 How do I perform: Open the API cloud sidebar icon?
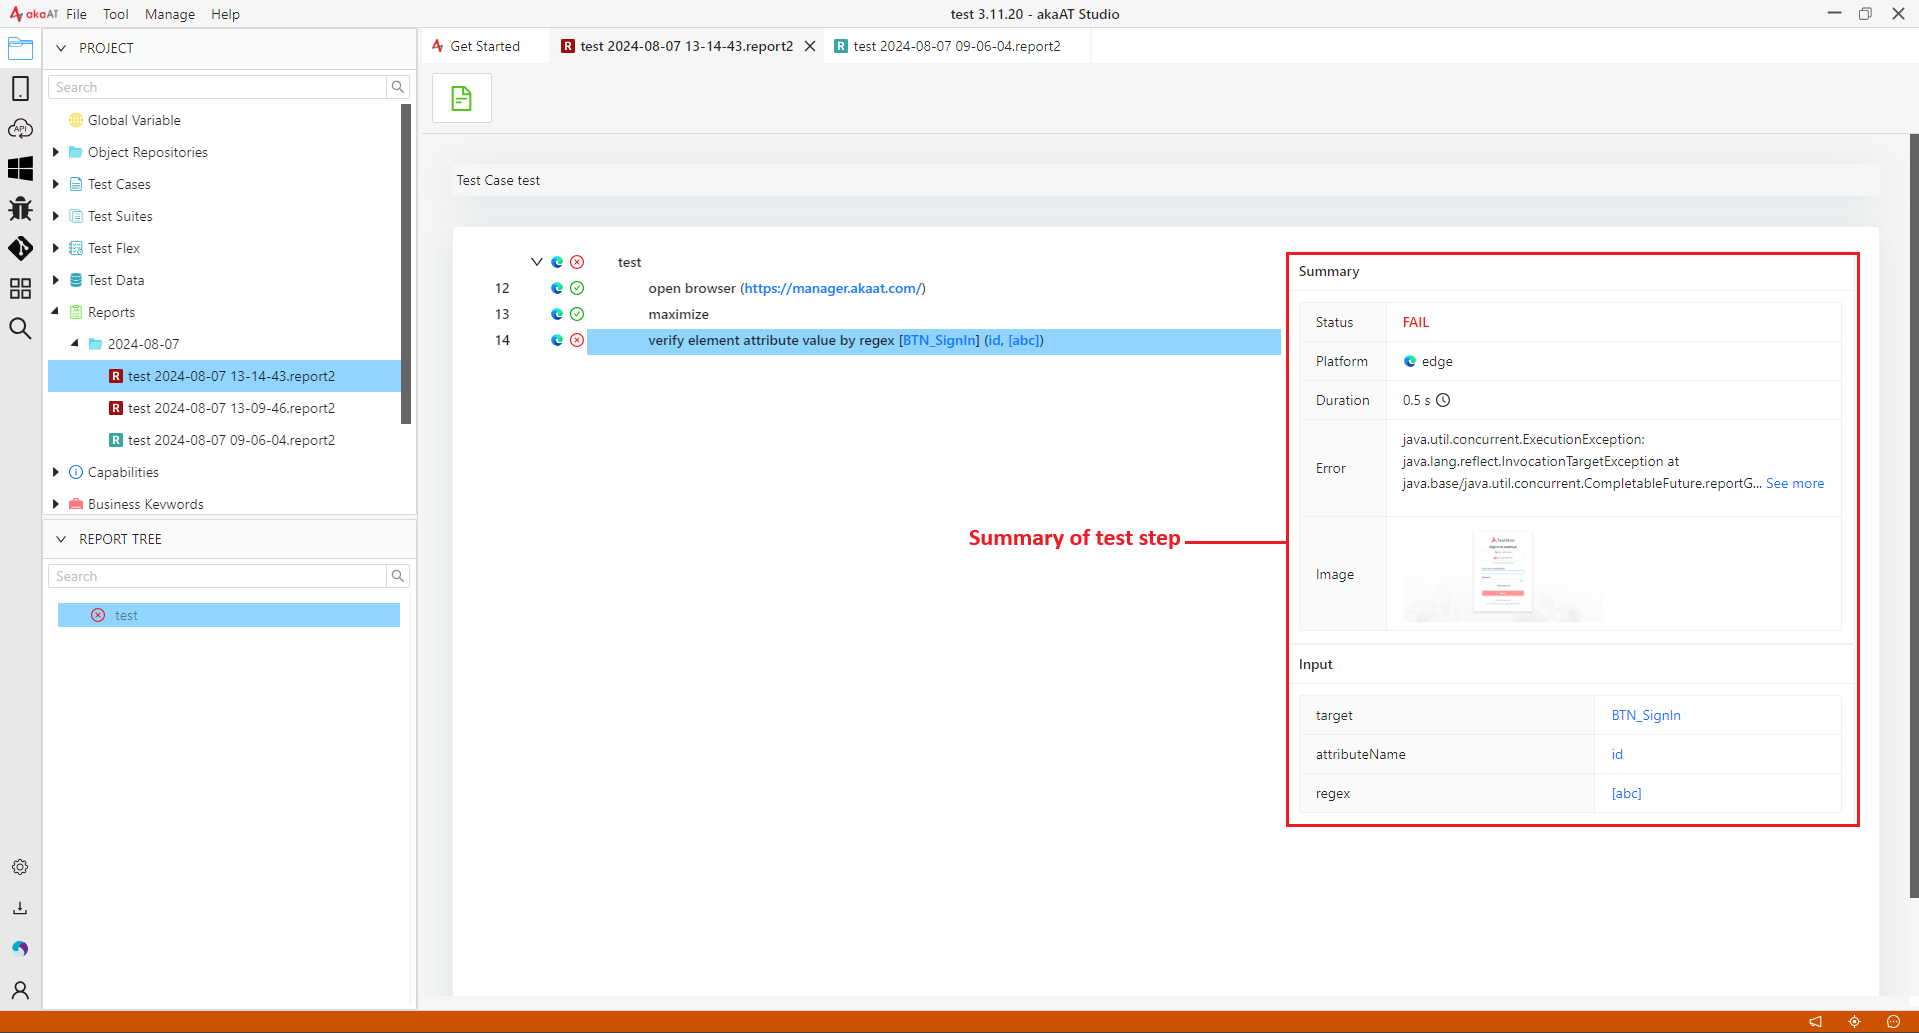[x=20, y=128]
